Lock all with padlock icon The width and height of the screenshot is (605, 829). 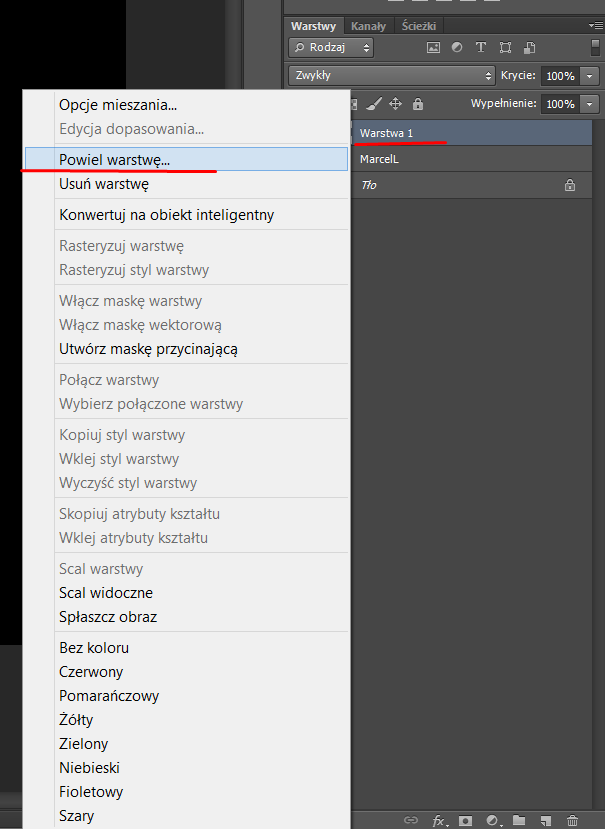click(x=418, y=104)
